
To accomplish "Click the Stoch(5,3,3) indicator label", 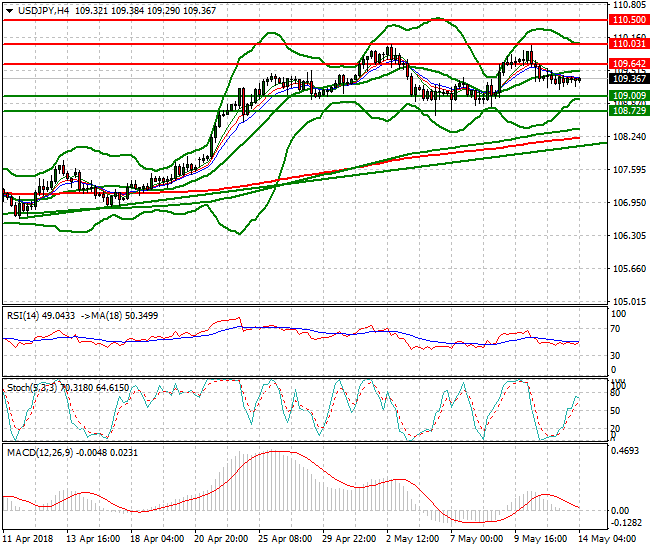I will click(33, 386).
